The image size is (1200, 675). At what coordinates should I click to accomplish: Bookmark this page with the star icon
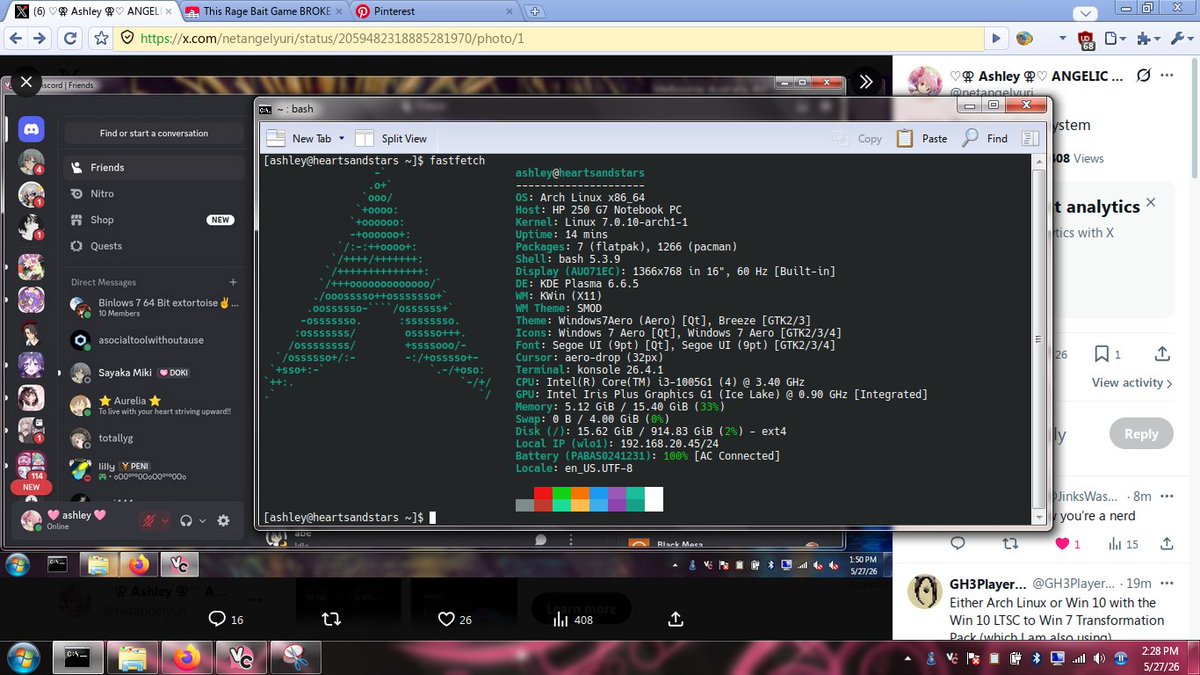(x=100, y=38)
